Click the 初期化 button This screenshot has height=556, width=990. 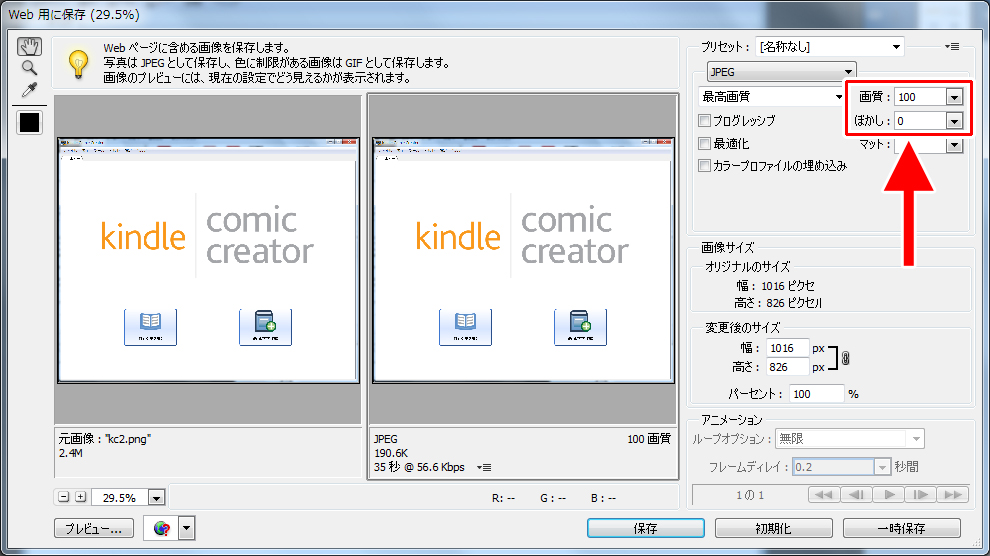[773, 528]
